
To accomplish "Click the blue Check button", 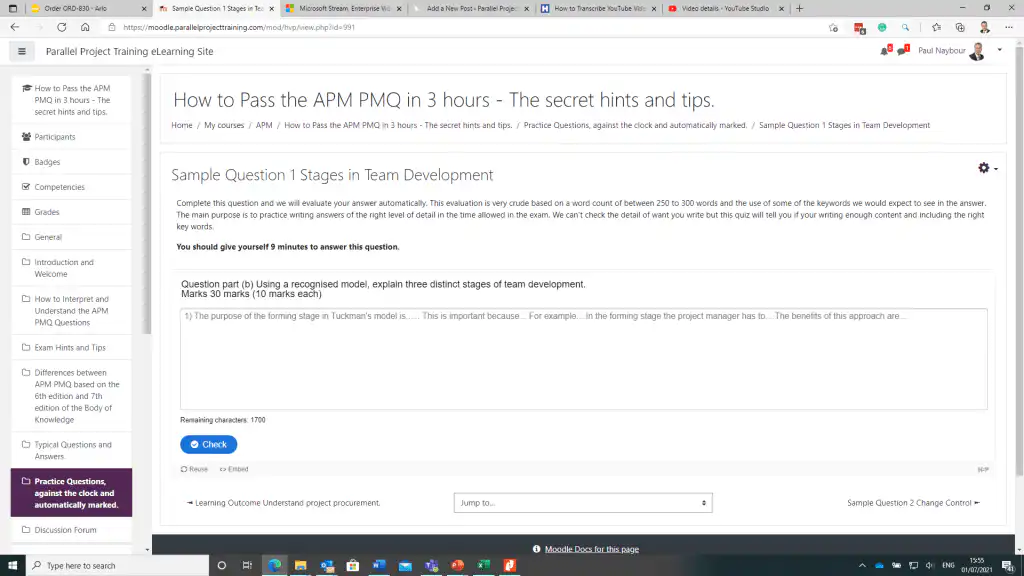I will click(x=208, y=444).
